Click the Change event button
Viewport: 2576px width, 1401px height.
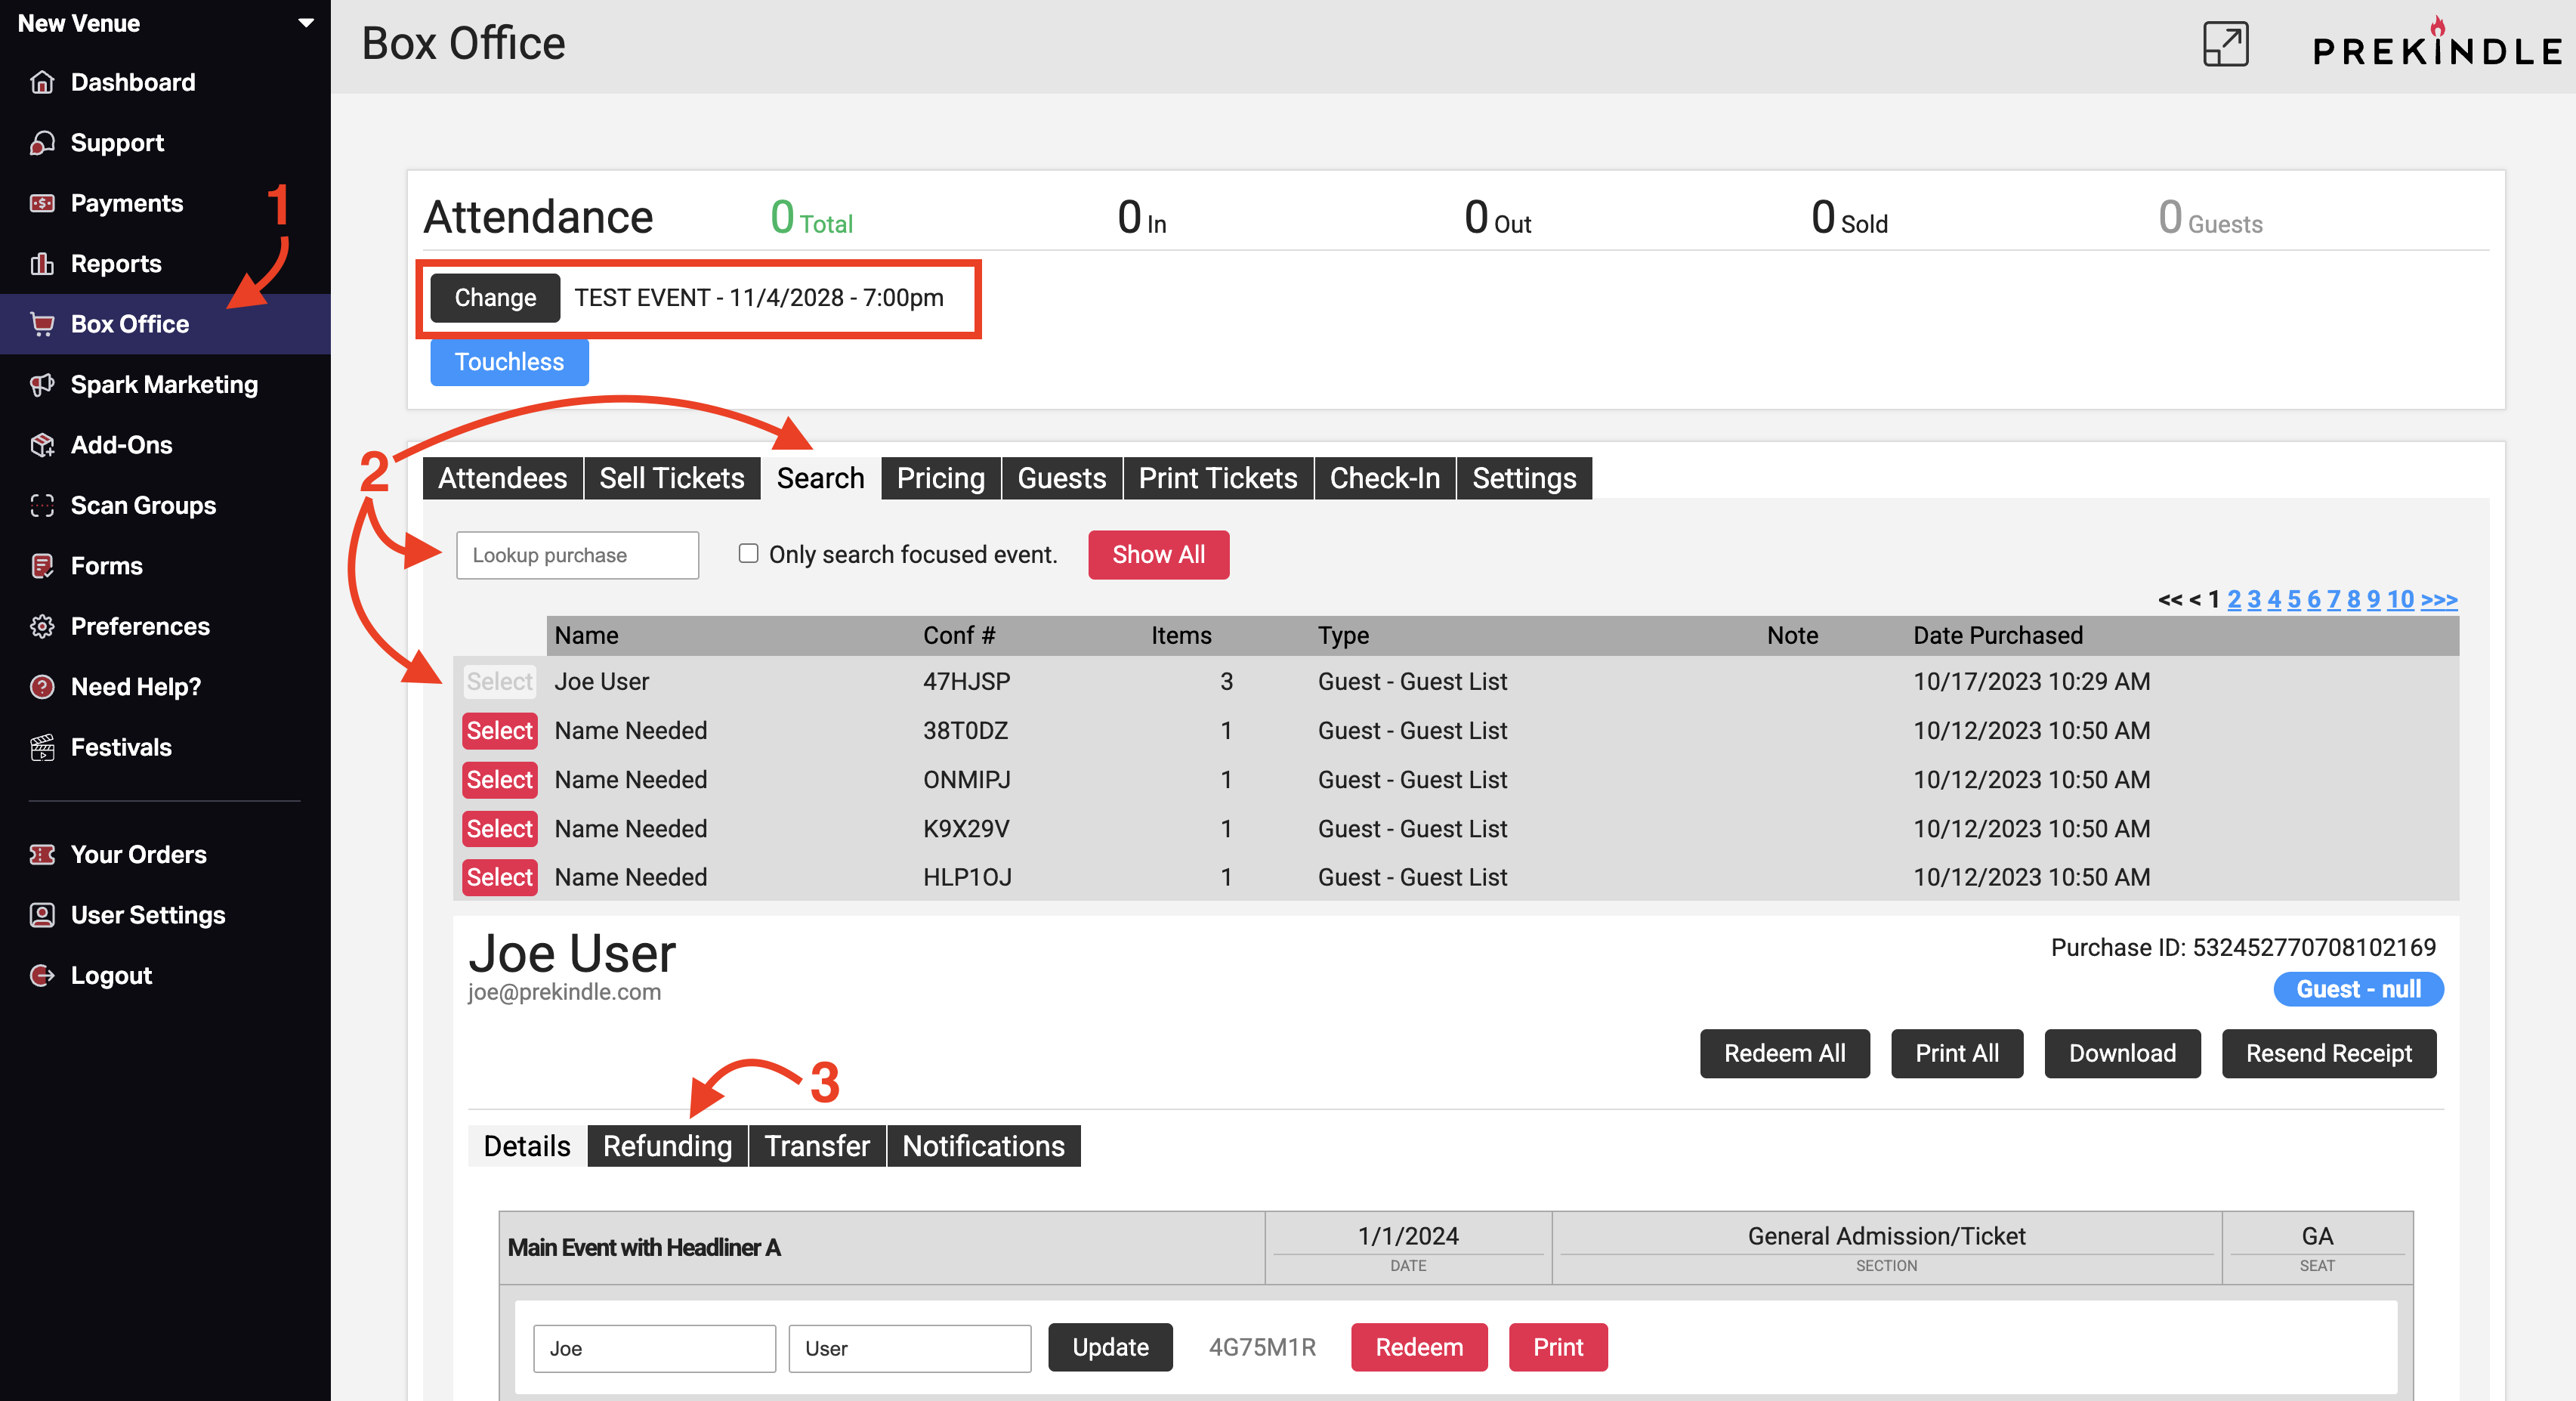tap(495, 298)
